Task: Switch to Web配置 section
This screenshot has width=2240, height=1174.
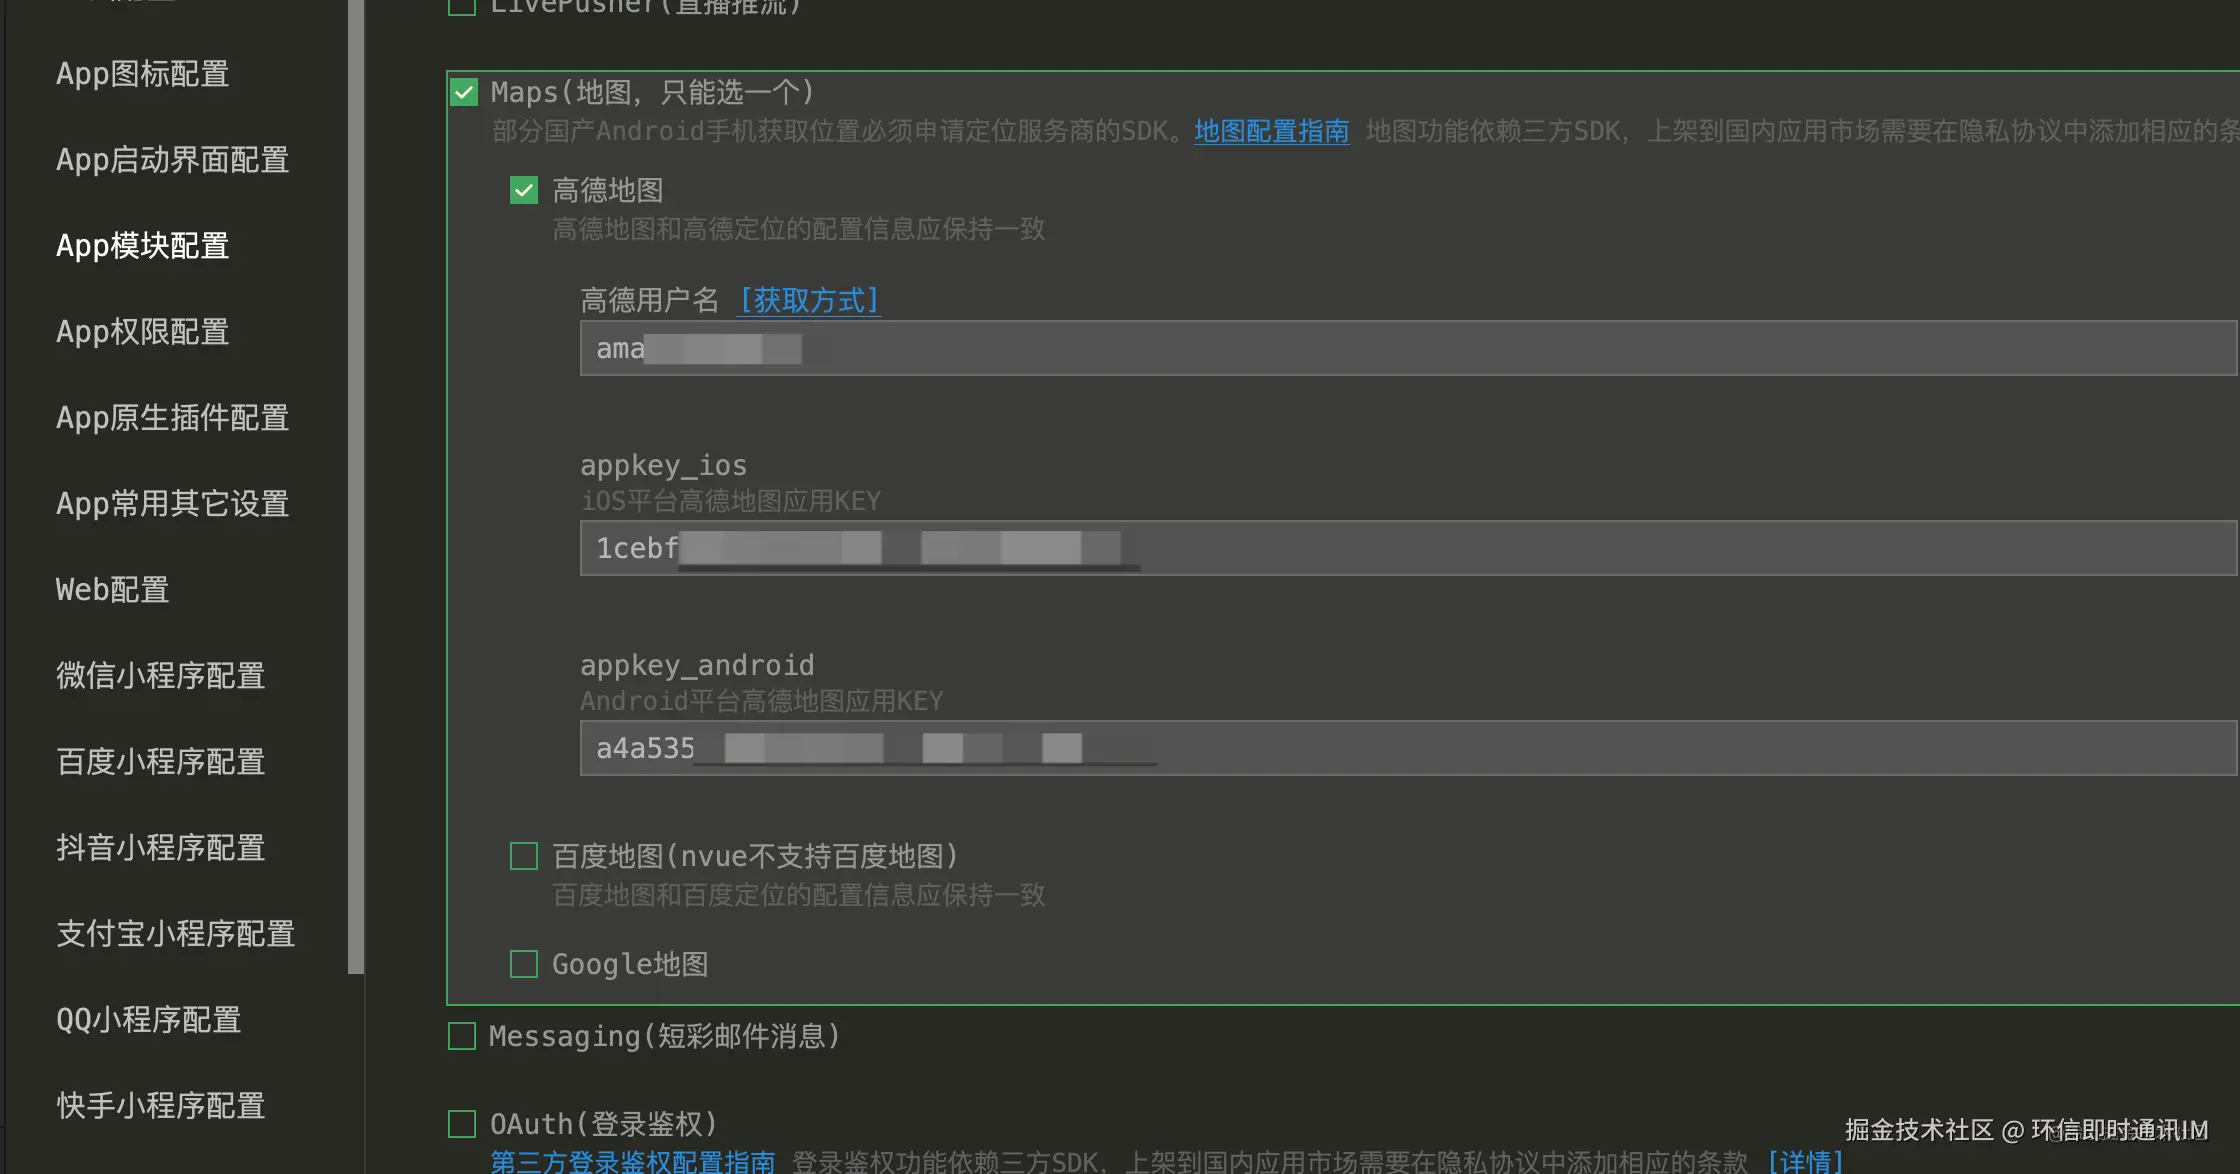Action: (112, 589)
